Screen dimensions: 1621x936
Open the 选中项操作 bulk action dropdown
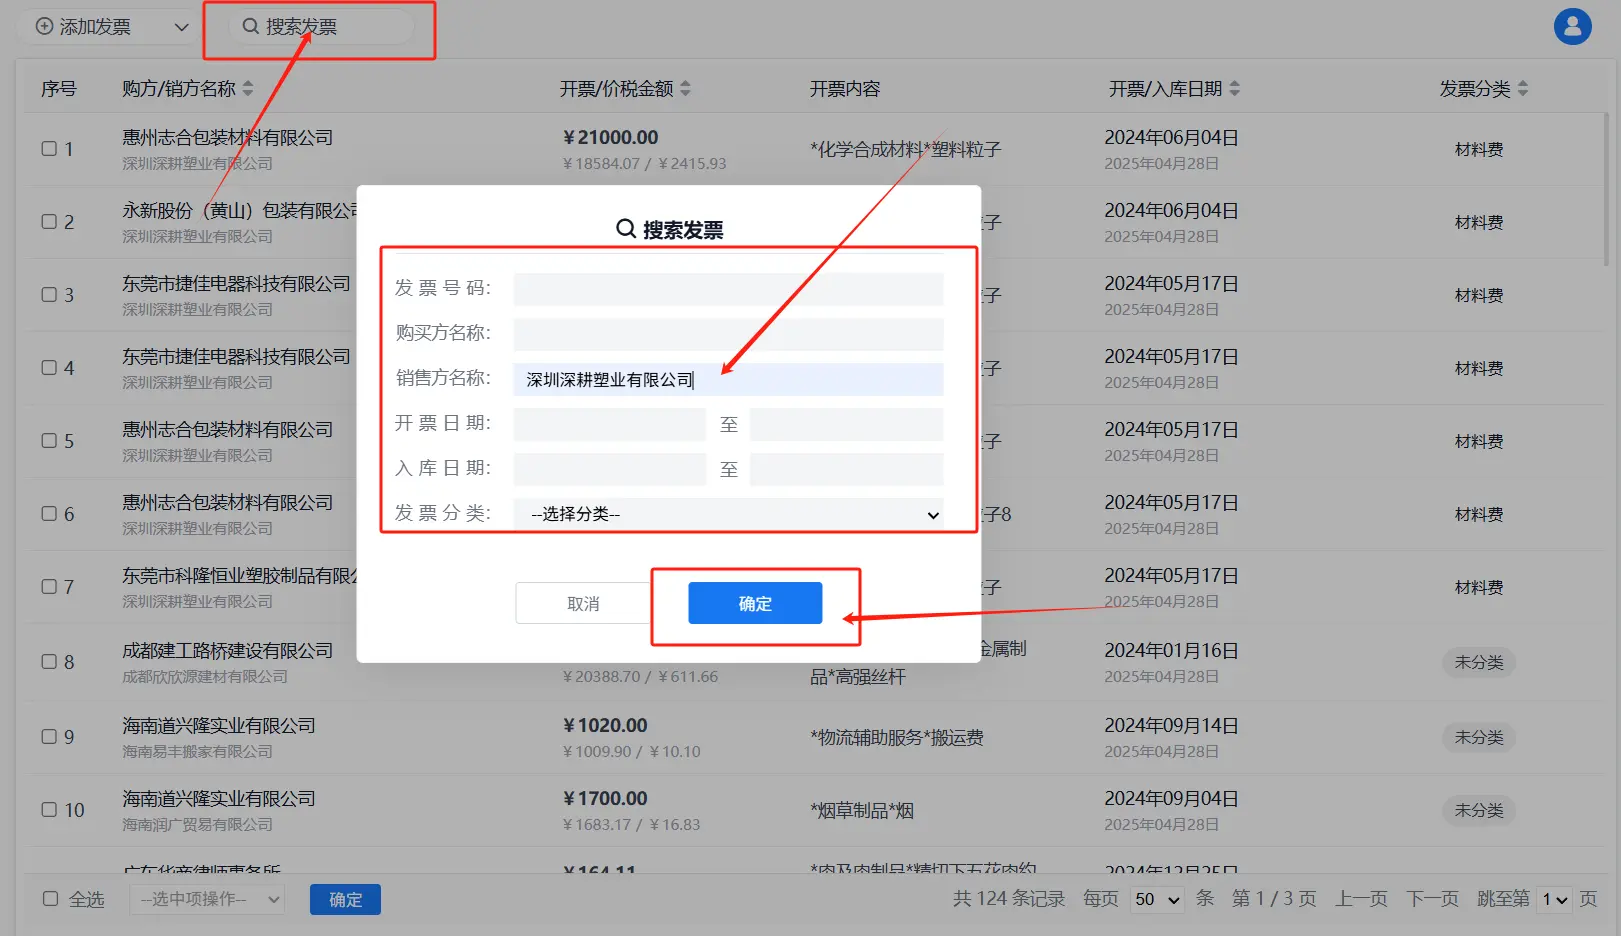[x=207, y=899]
